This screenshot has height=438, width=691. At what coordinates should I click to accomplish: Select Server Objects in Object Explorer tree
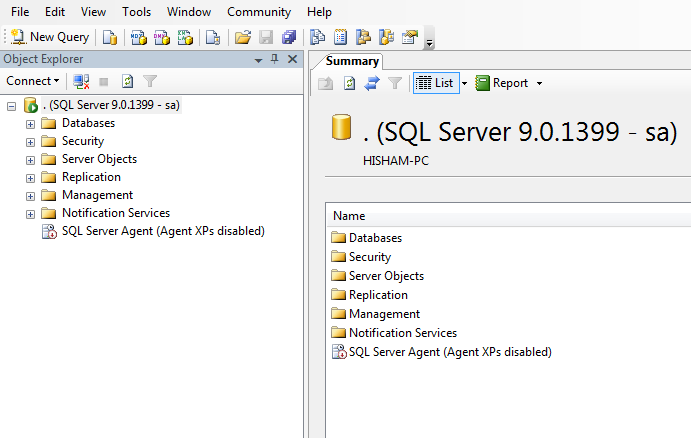point(99,159)
